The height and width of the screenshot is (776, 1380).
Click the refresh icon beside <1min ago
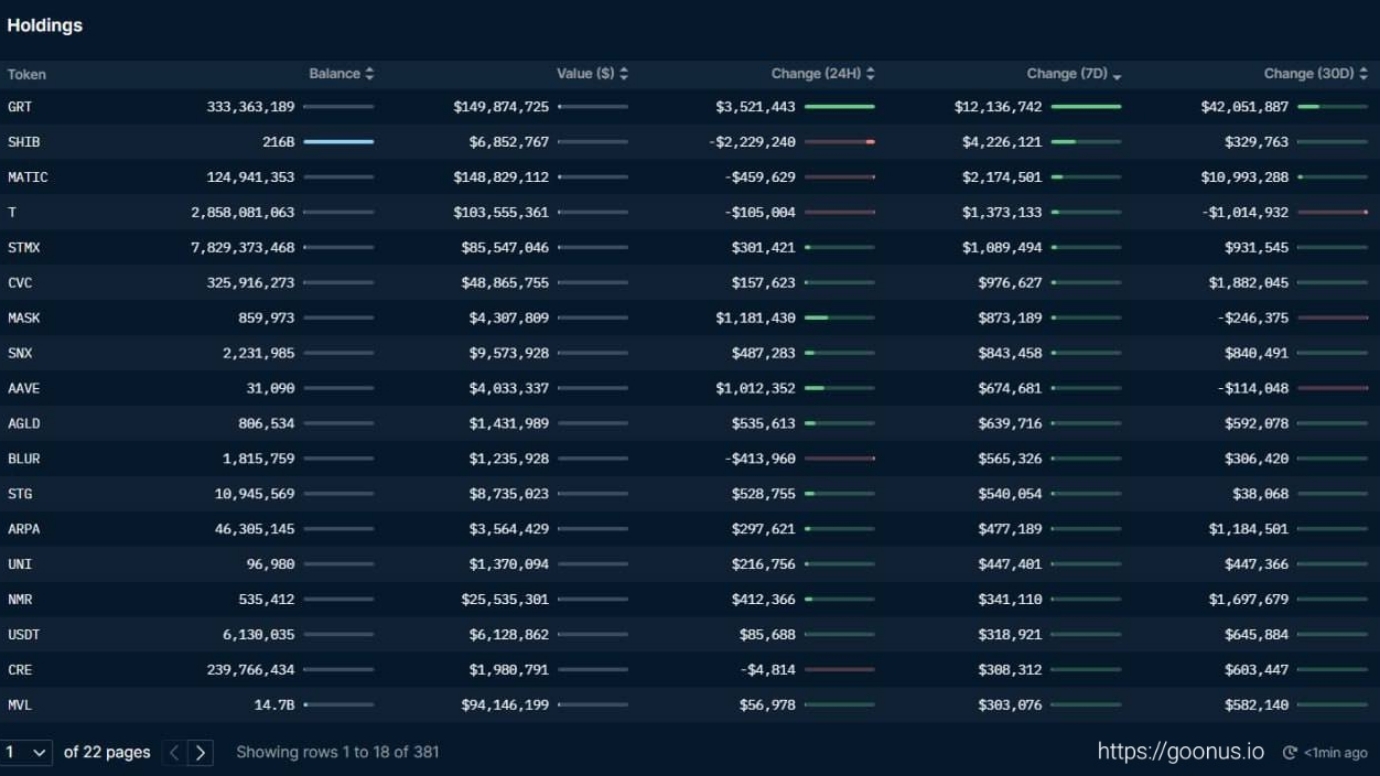click(1290, 753)
